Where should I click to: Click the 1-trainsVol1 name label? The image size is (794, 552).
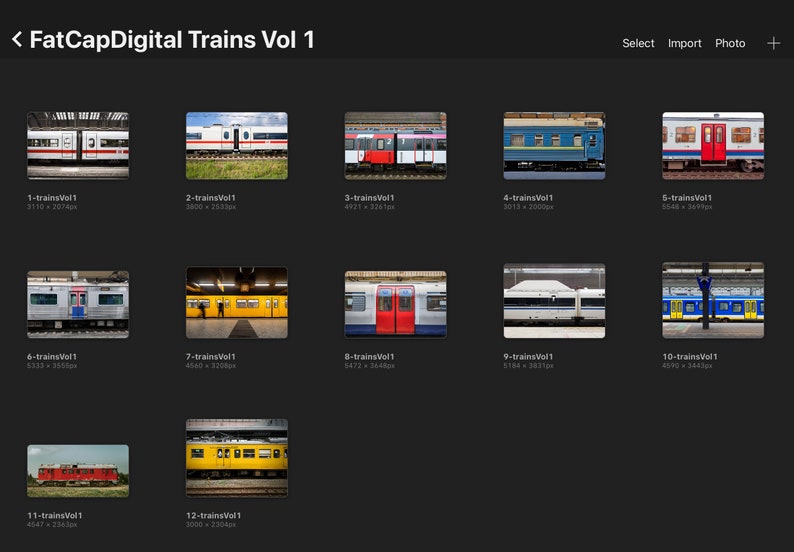52,198
